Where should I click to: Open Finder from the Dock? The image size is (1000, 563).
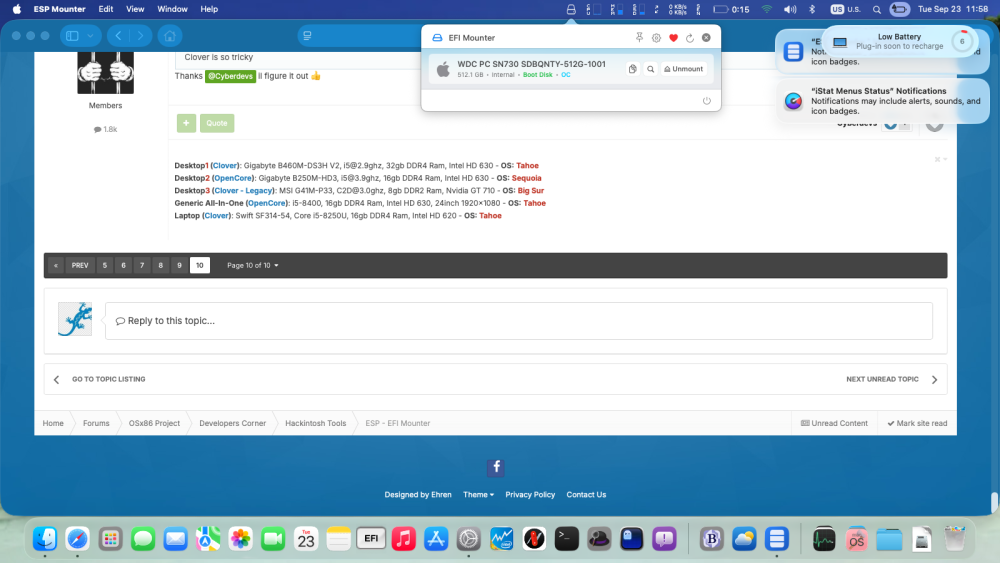(x=45, y=539)
